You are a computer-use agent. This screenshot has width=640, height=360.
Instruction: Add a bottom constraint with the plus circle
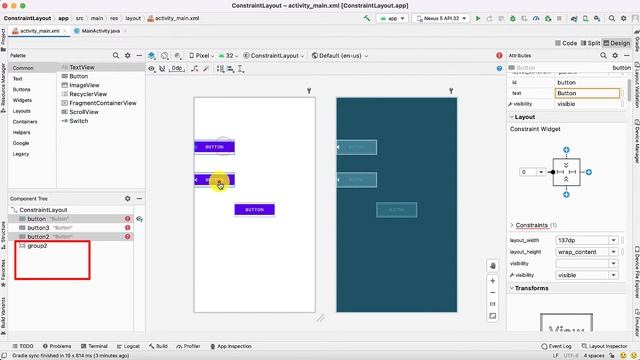[566, 195]
